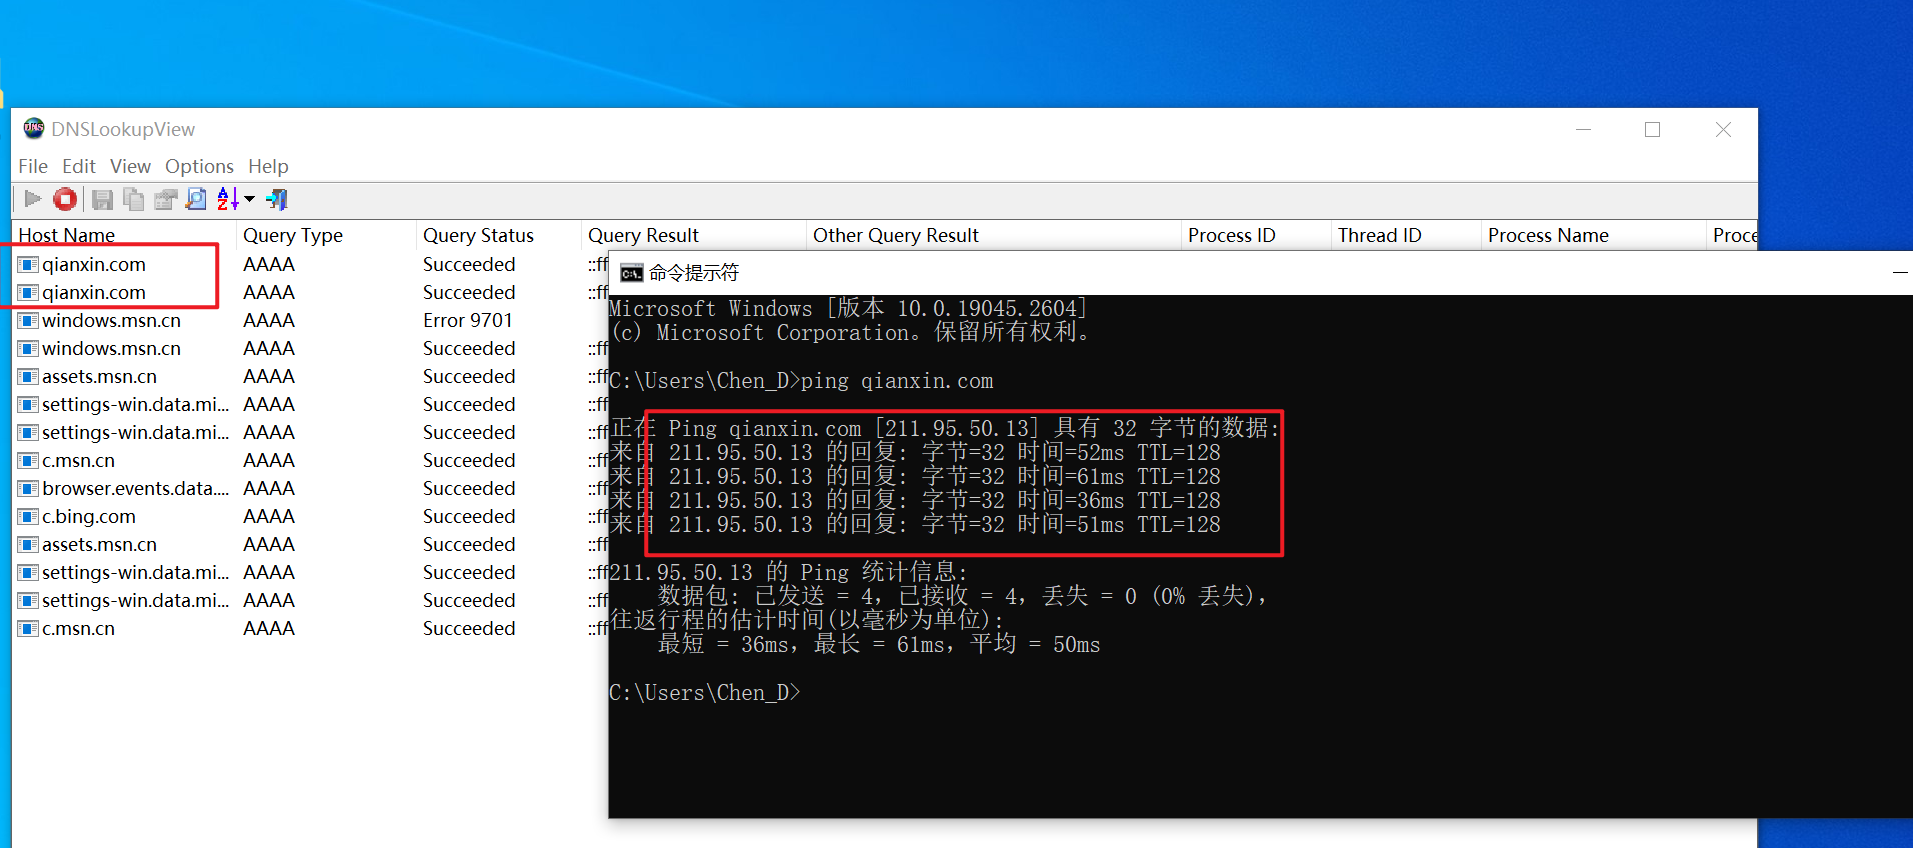Click the Find magnifier icon
The width and height of the screenshot is (1913, 848).
[x=197, y=200]
